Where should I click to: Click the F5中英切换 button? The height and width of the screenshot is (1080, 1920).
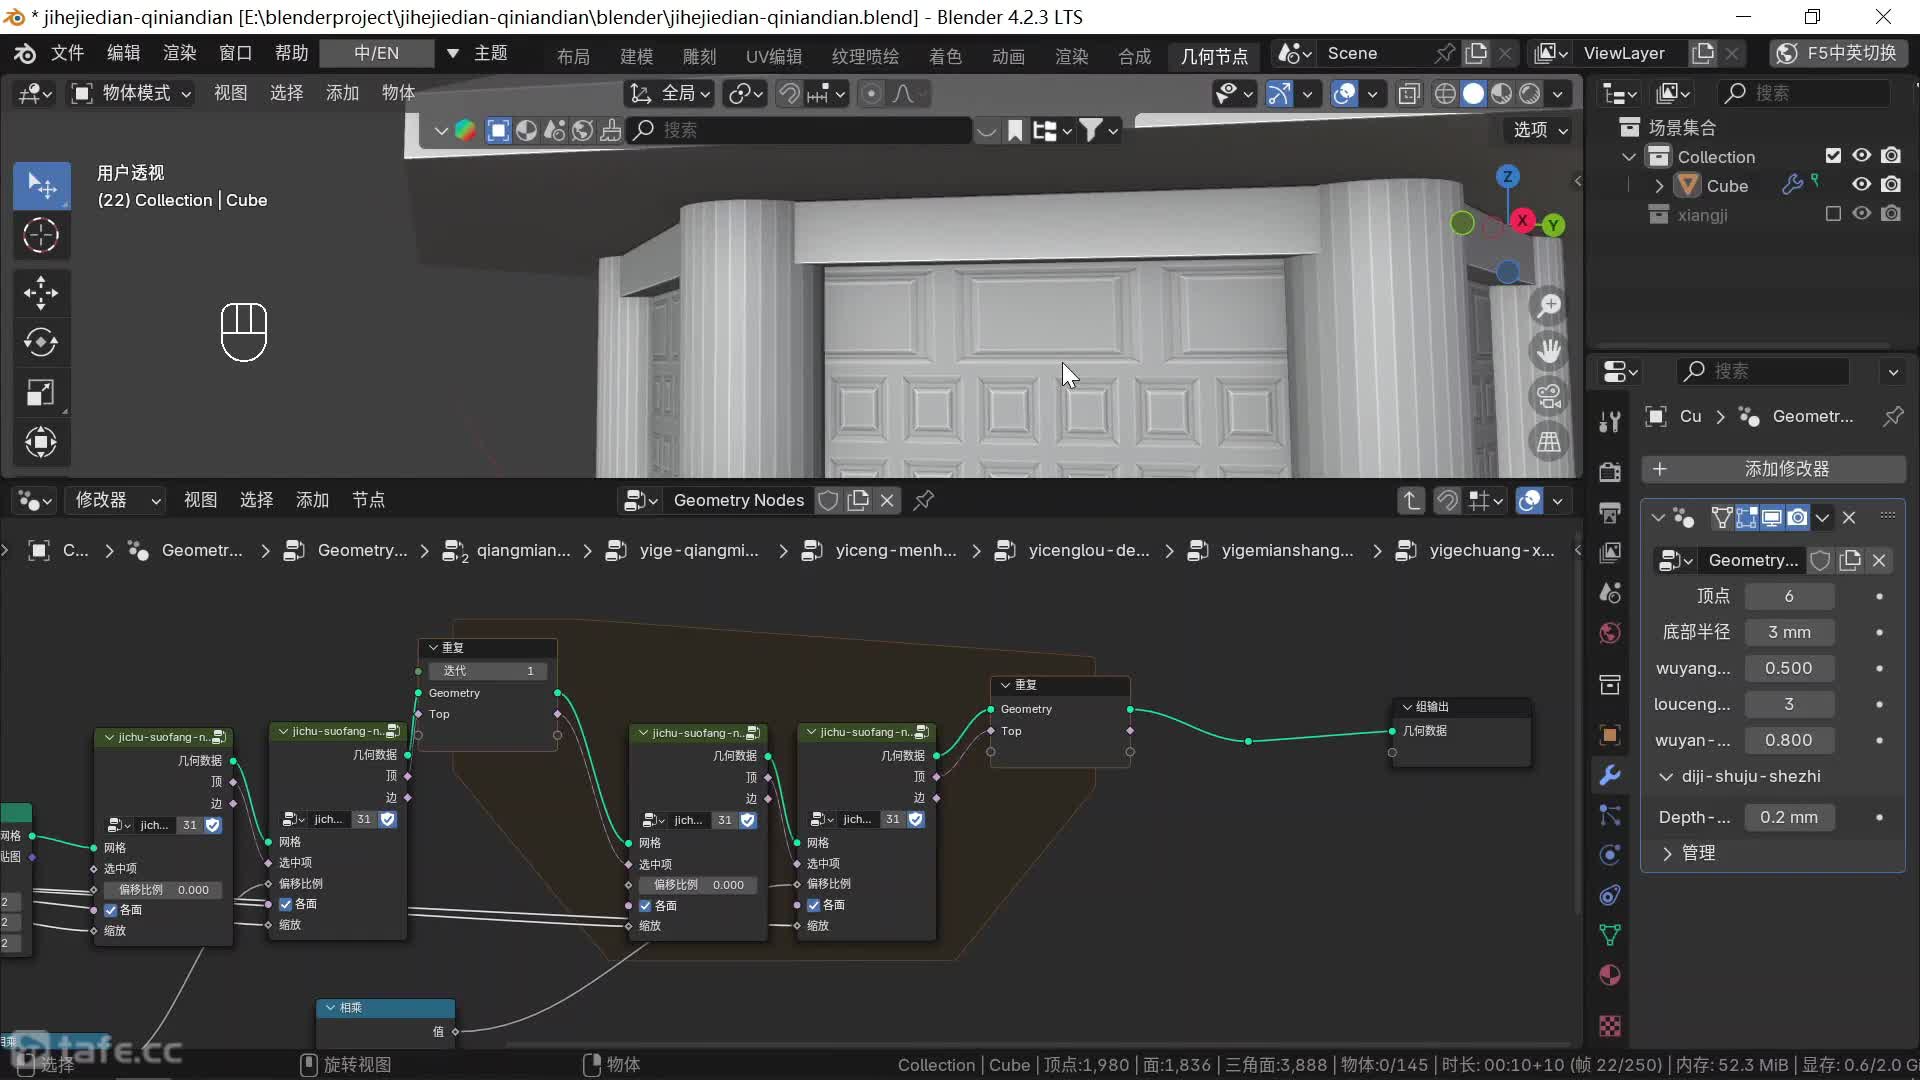pos(1837,53)
